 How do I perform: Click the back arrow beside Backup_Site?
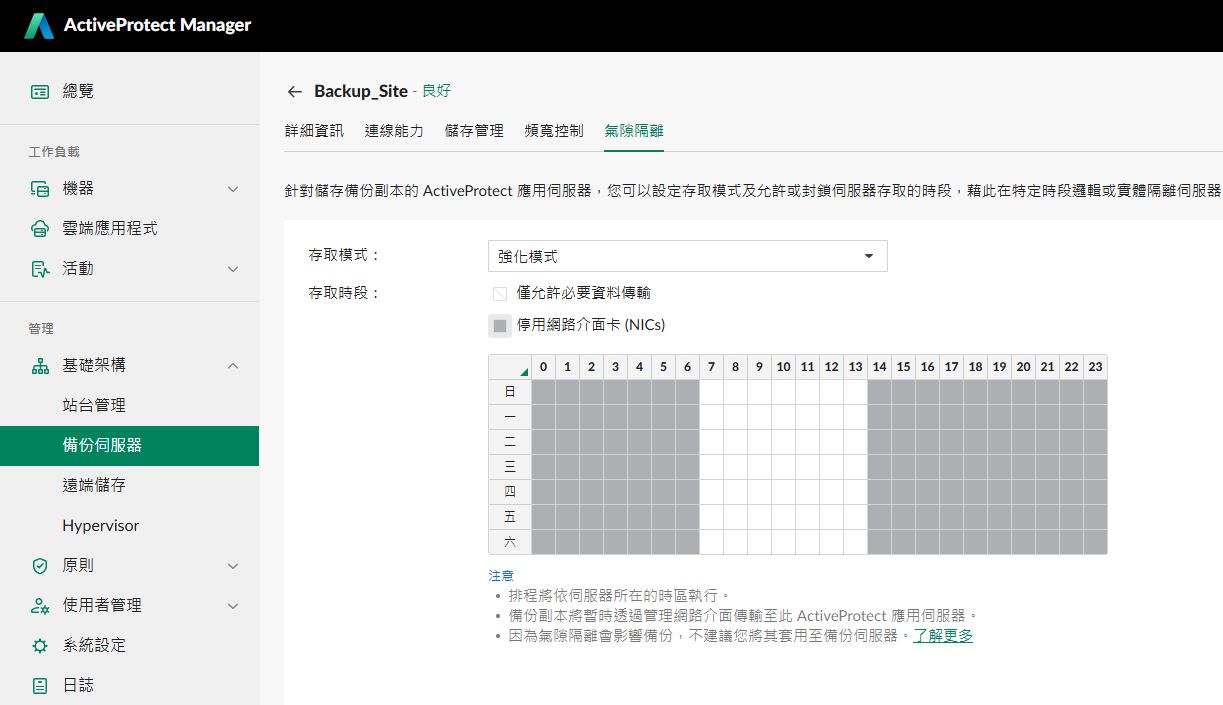(294, 91)
